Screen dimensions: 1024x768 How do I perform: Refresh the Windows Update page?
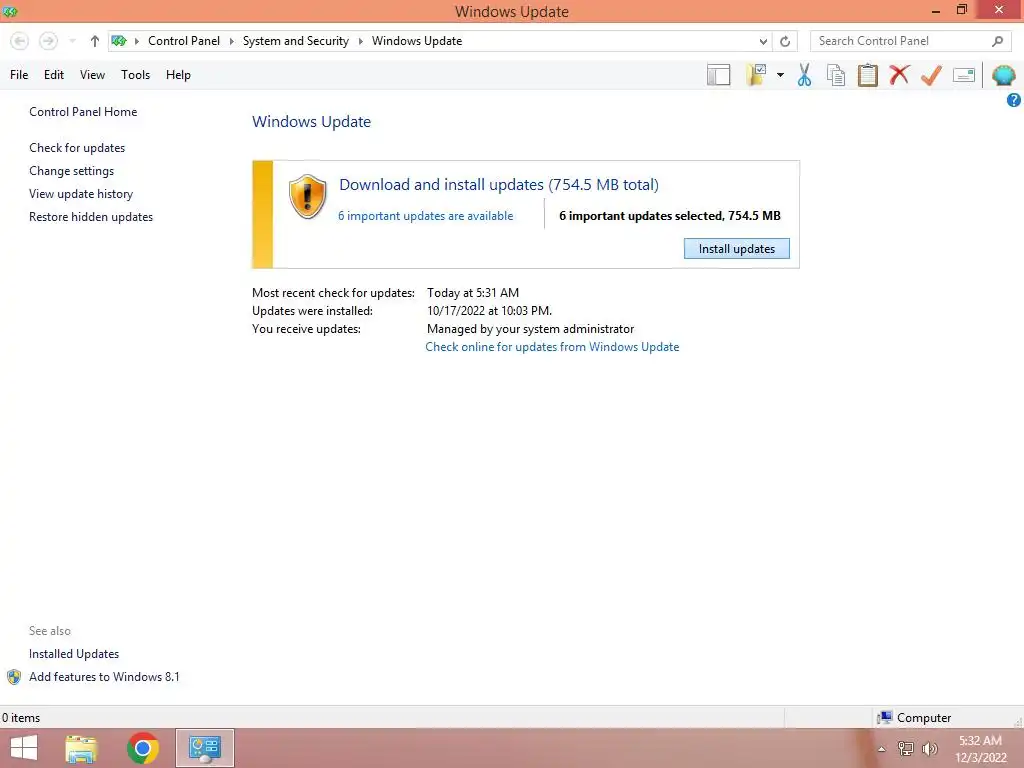[x=785, y=41]
